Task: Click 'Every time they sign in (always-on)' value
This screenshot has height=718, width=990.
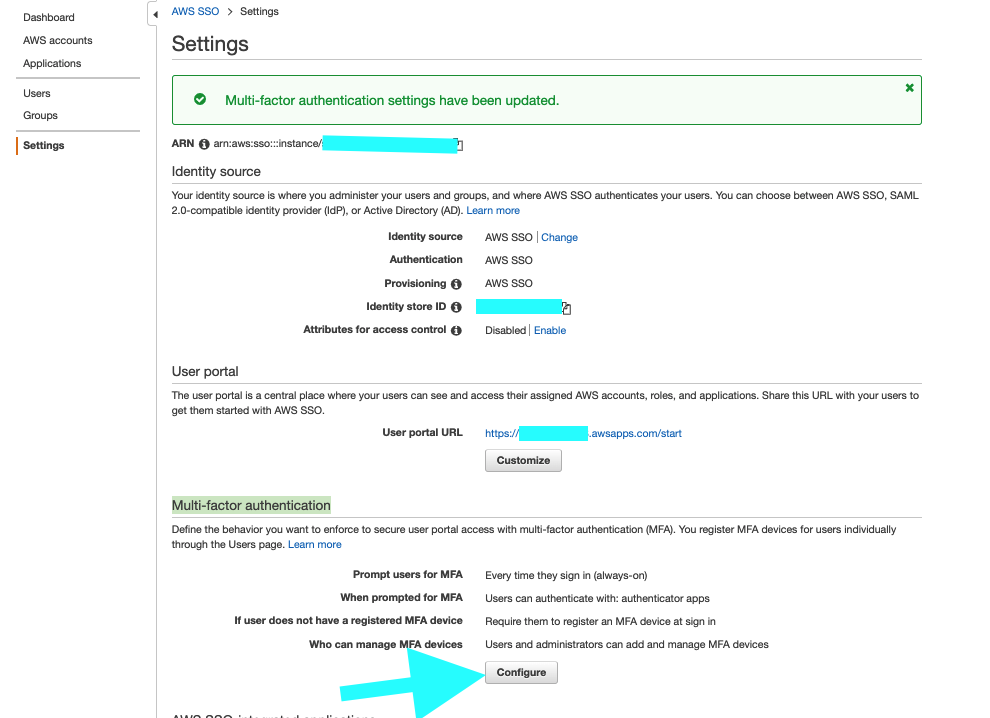Action: click(566, 575)
